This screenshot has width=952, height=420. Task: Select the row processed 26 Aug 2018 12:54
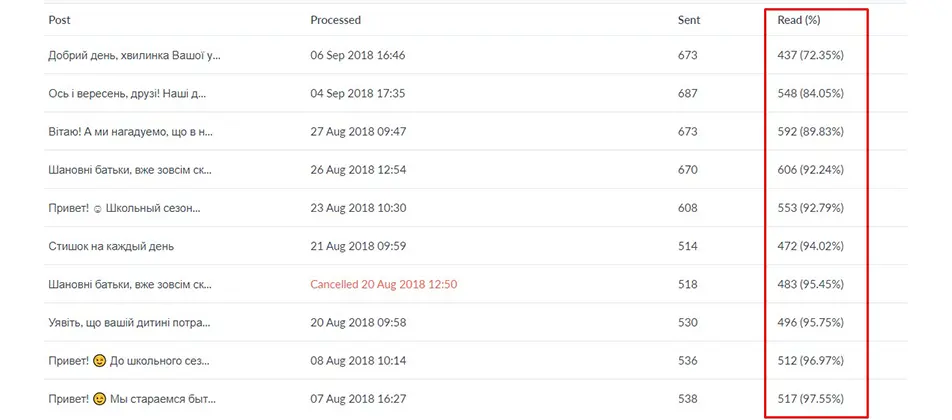pos(476,170)
